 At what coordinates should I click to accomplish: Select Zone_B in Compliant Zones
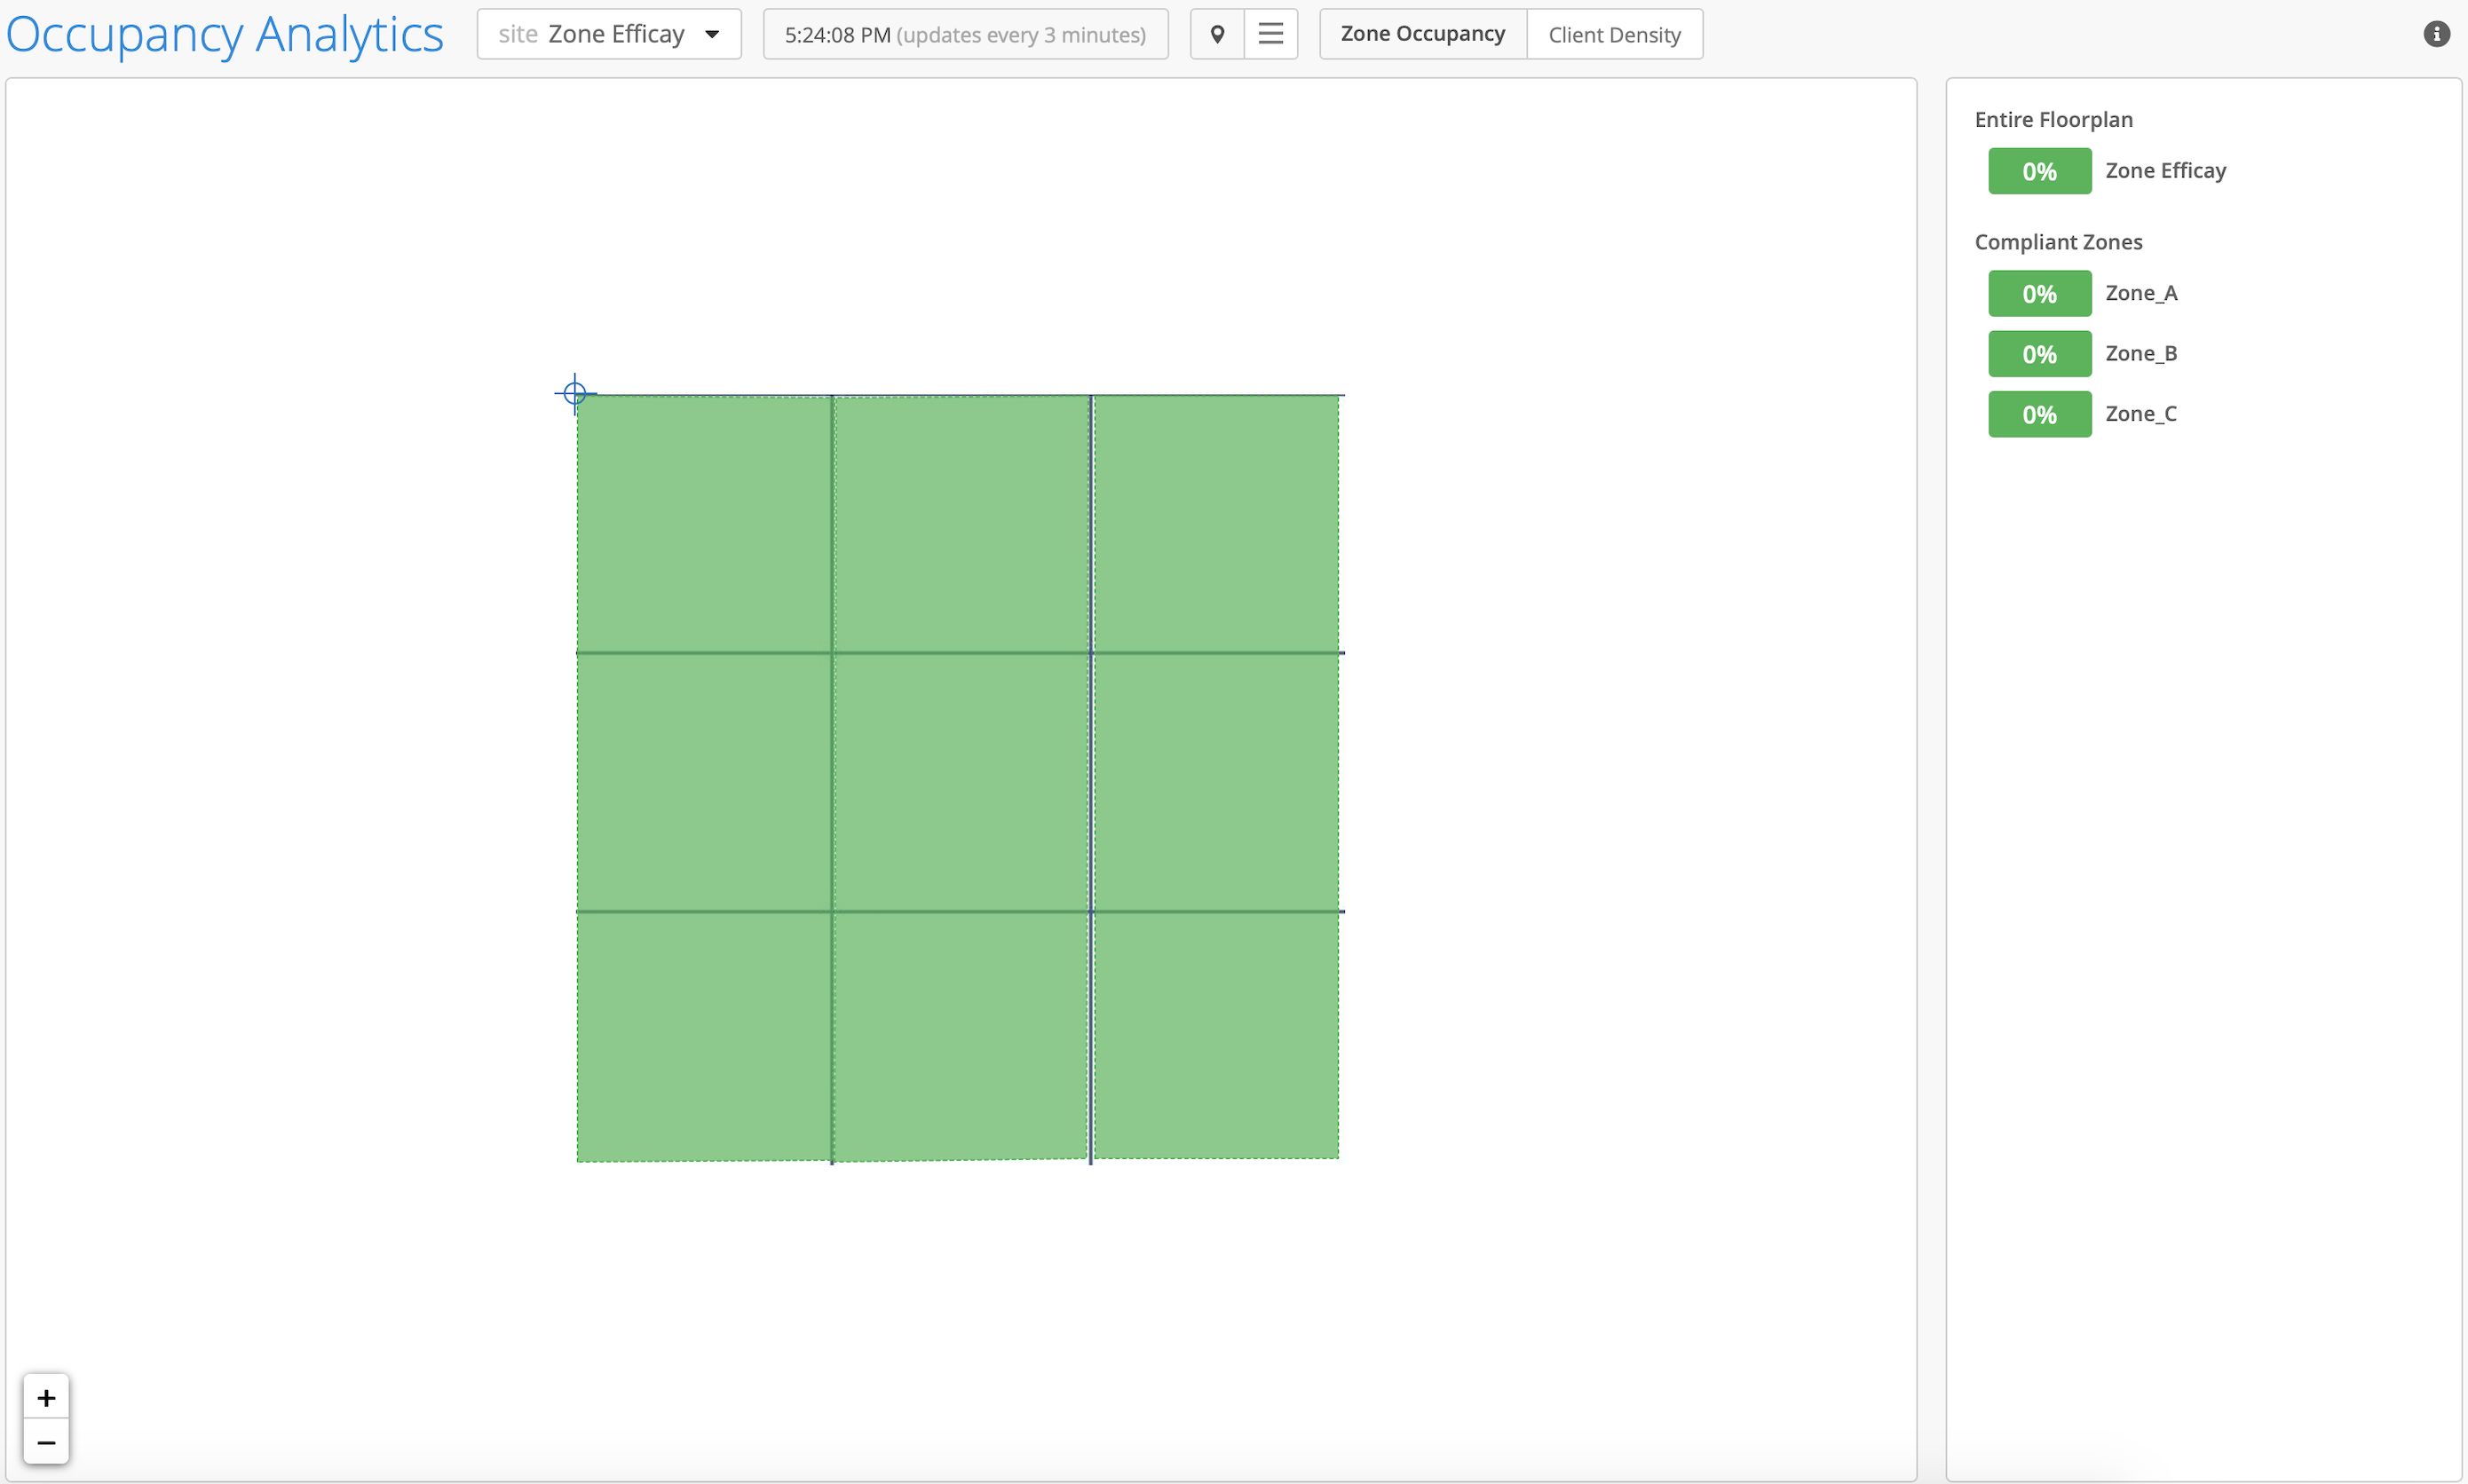(2141, 354)
